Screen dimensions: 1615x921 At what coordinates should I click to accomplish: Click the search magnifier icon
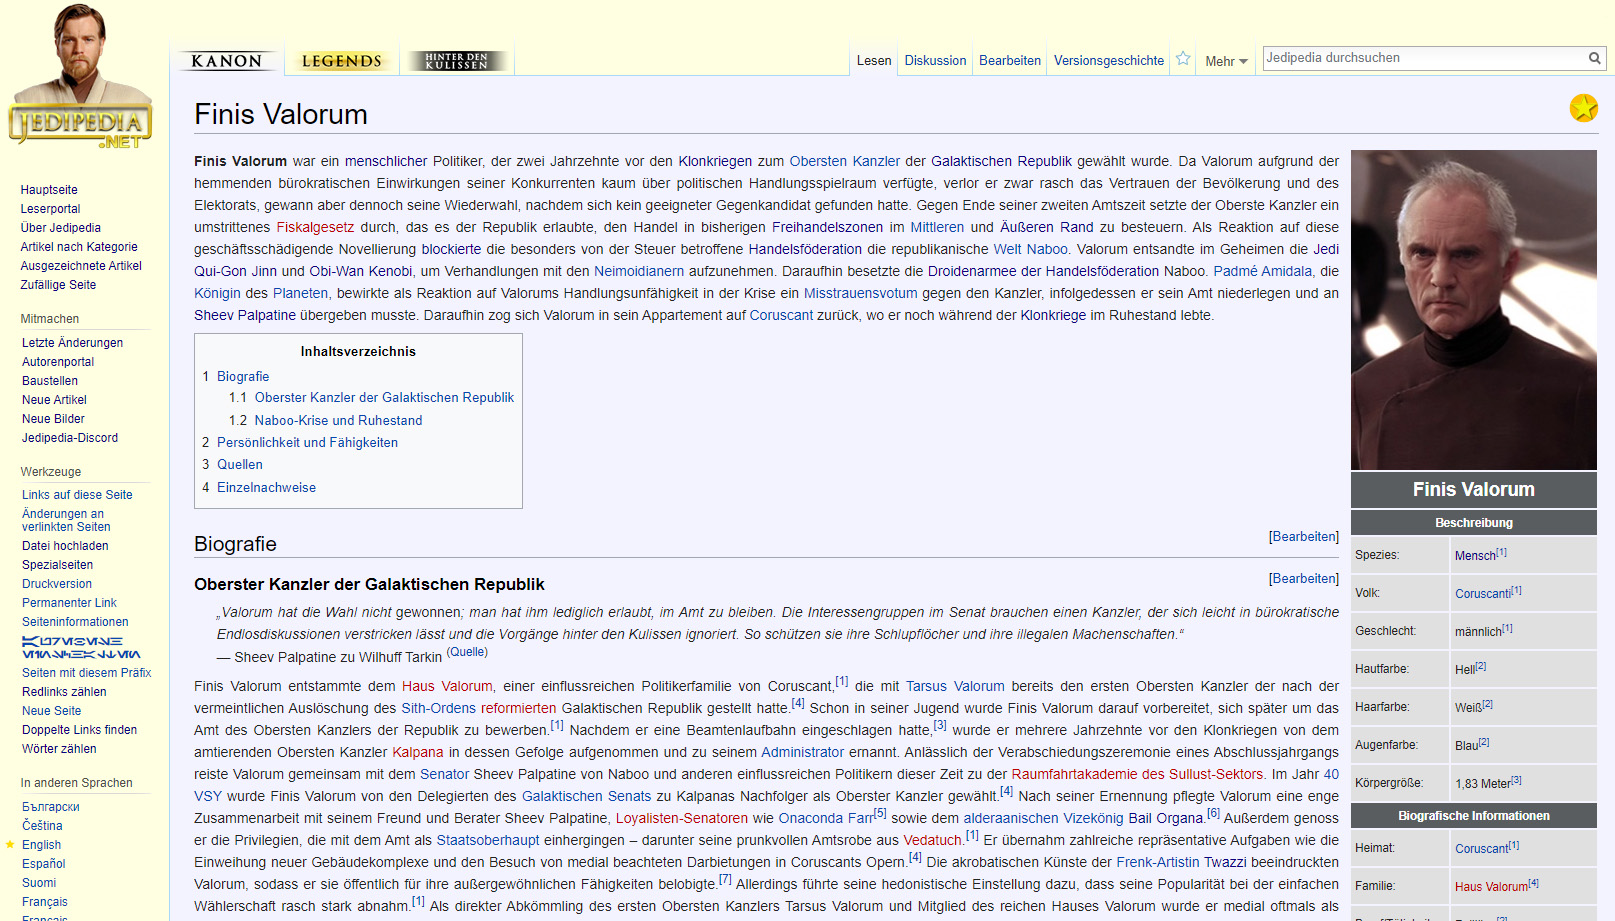coord(1595,58)
